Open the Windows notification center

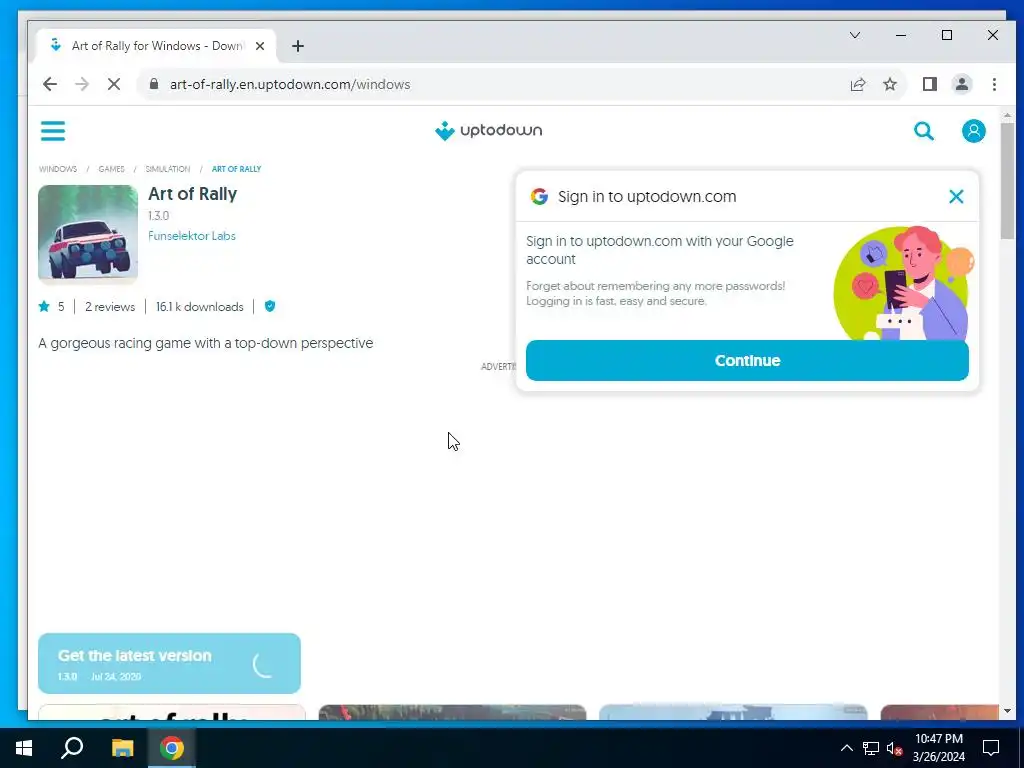[991, 748]
